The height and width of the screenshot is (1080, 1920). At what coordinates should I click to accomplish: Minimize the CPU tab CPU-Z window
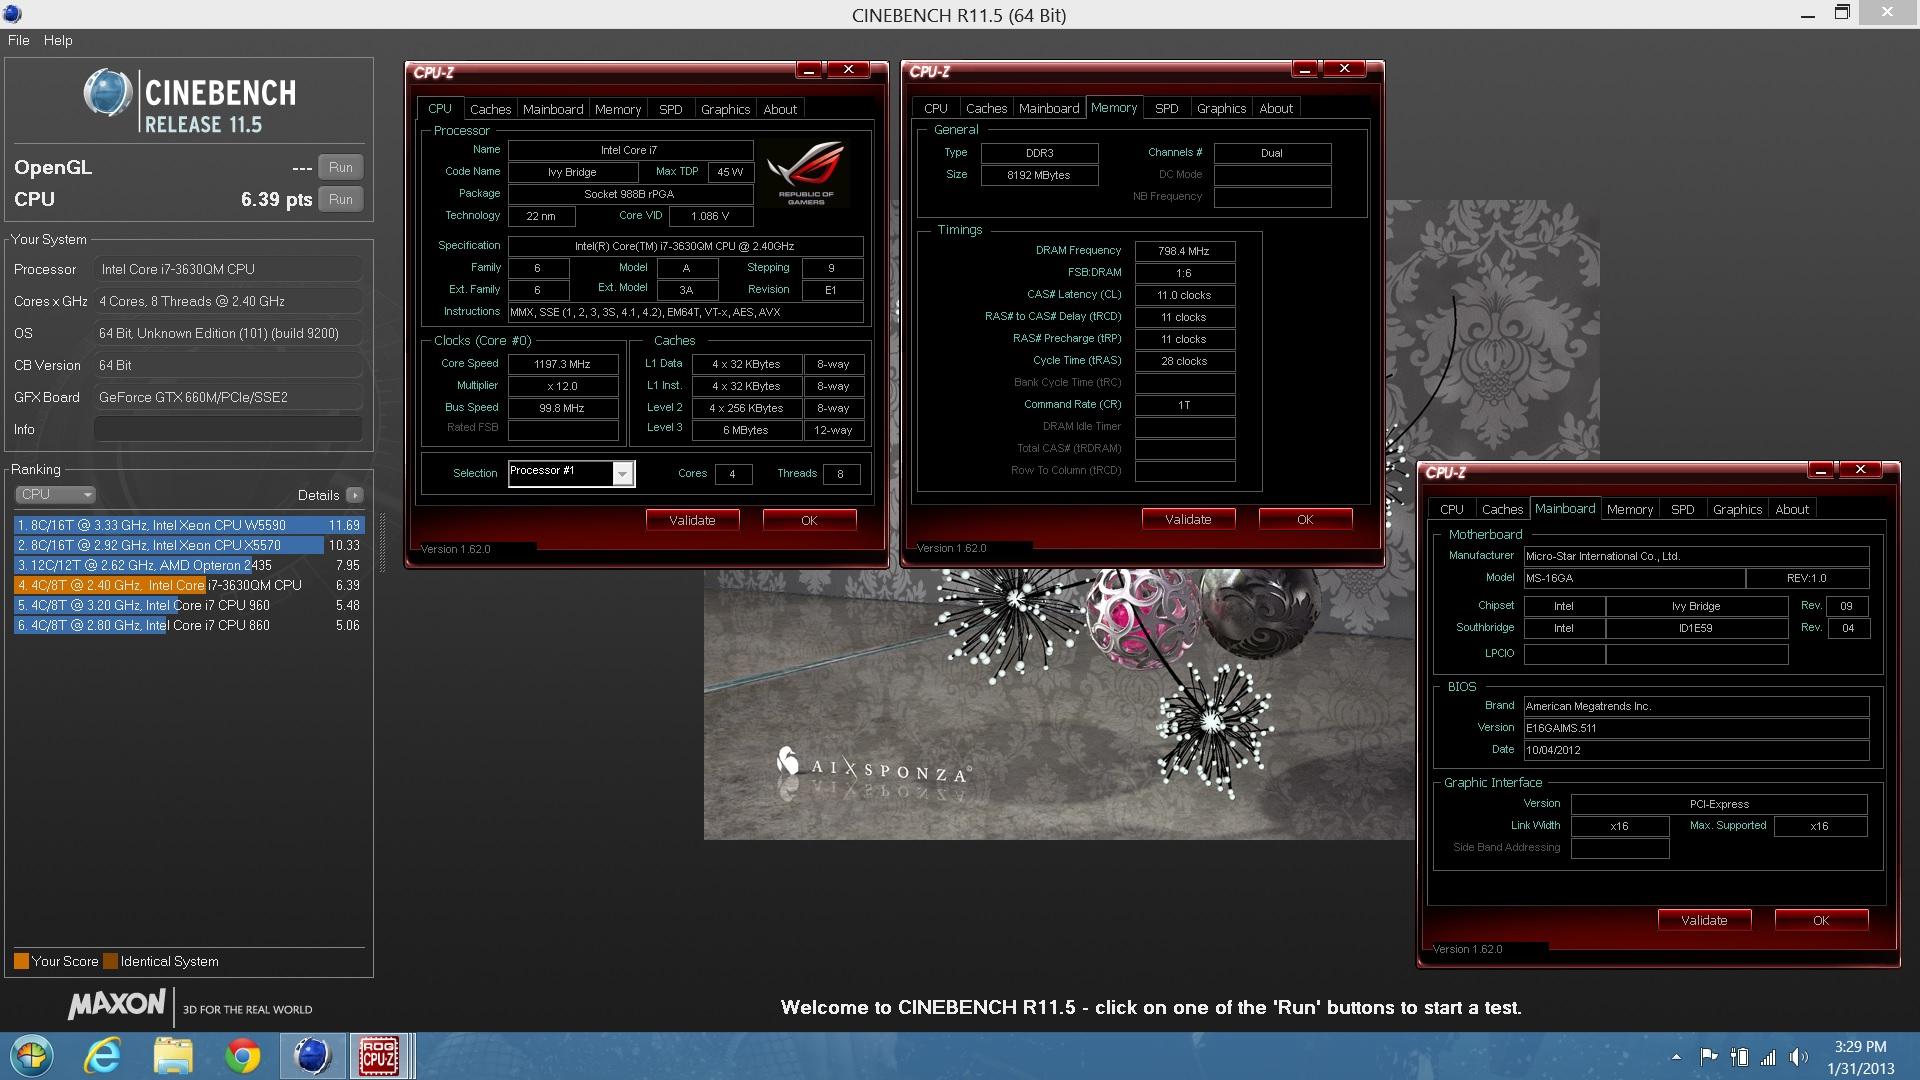pos(808,69)
